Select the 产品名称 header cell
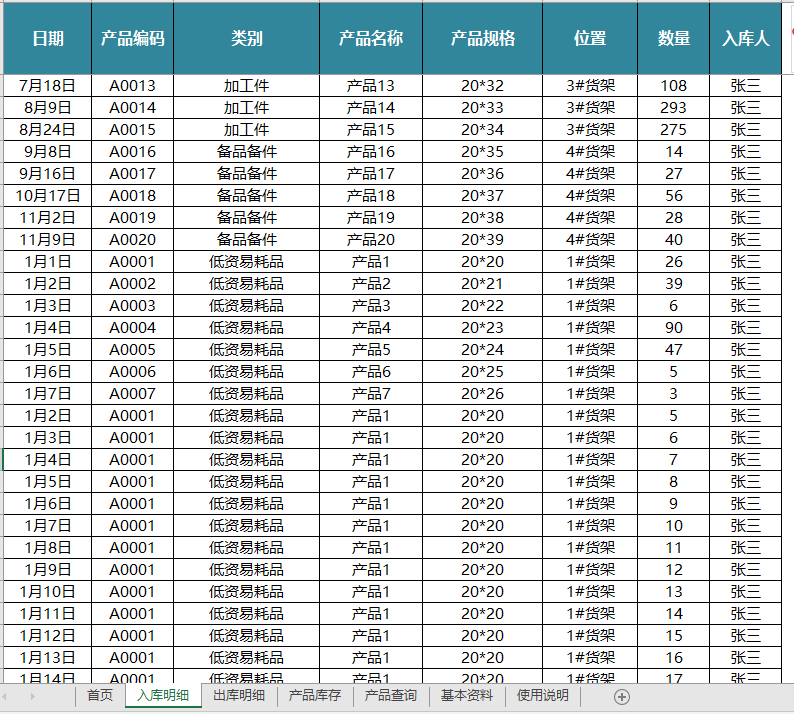This screenshot has width=794, height=714. pos(371,38)
